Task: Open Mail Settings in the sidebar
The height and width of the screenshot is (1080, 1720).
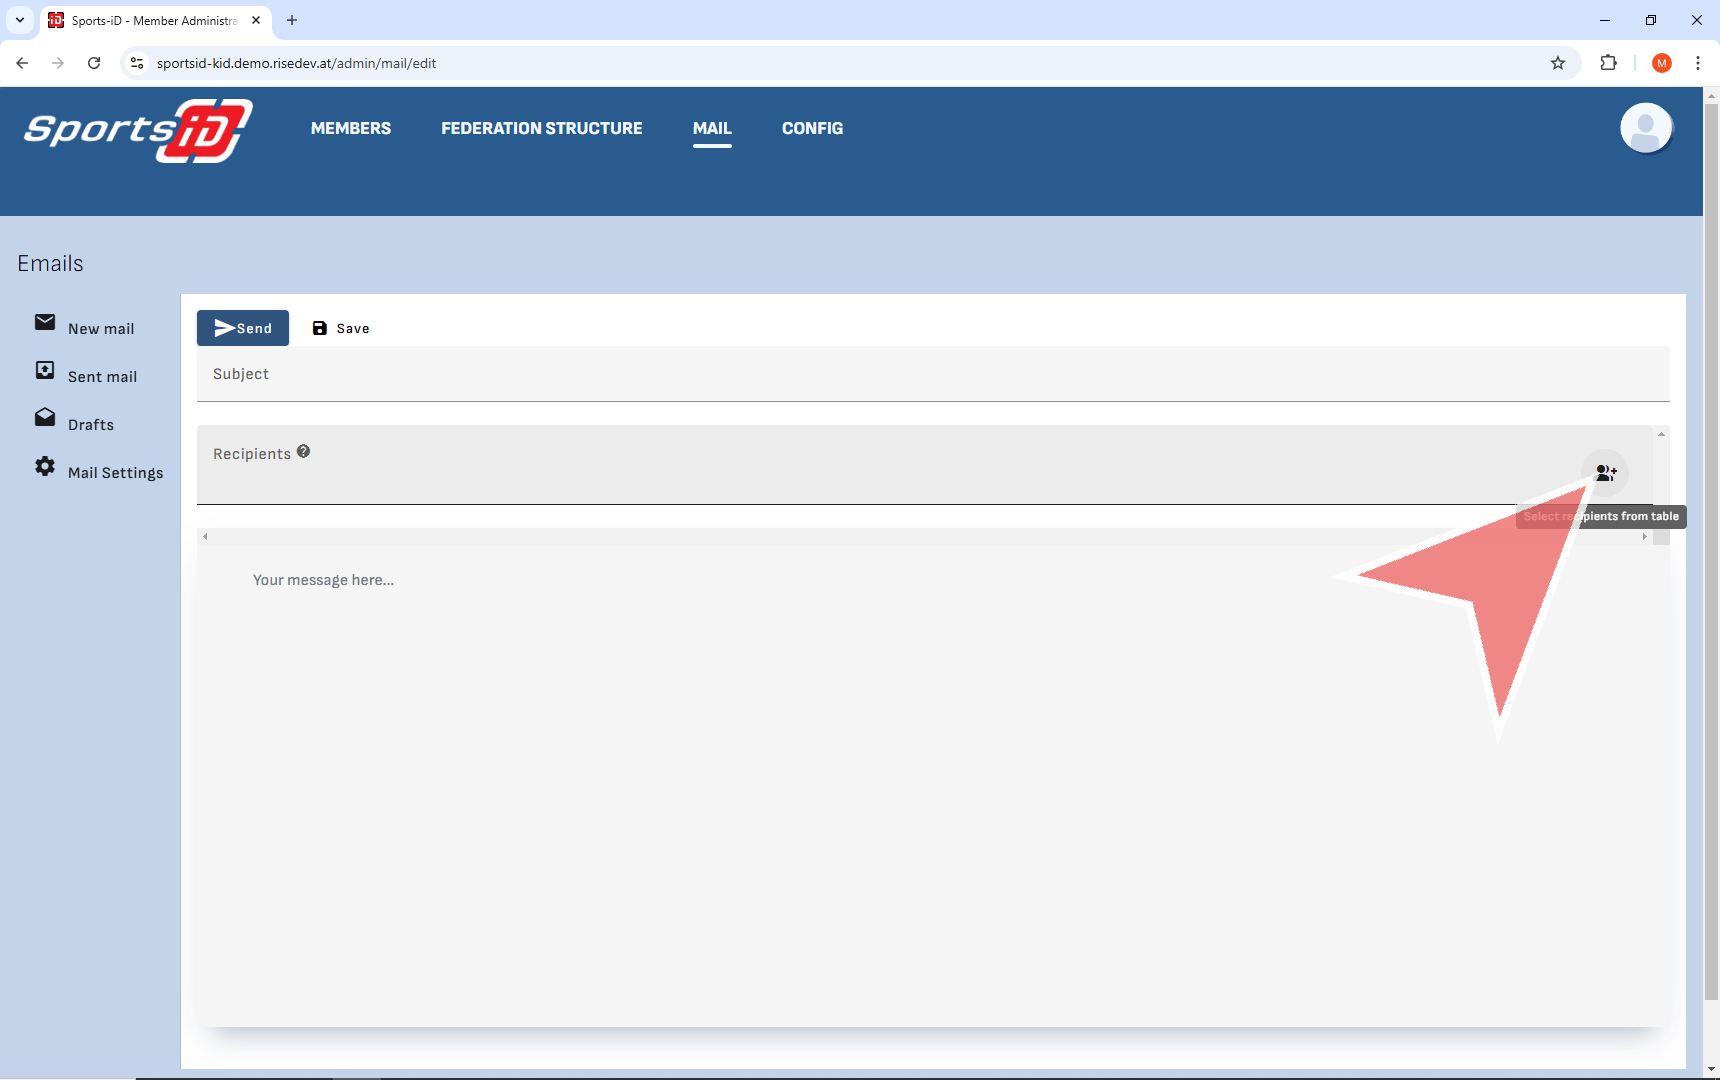Action: coord(114,472)
